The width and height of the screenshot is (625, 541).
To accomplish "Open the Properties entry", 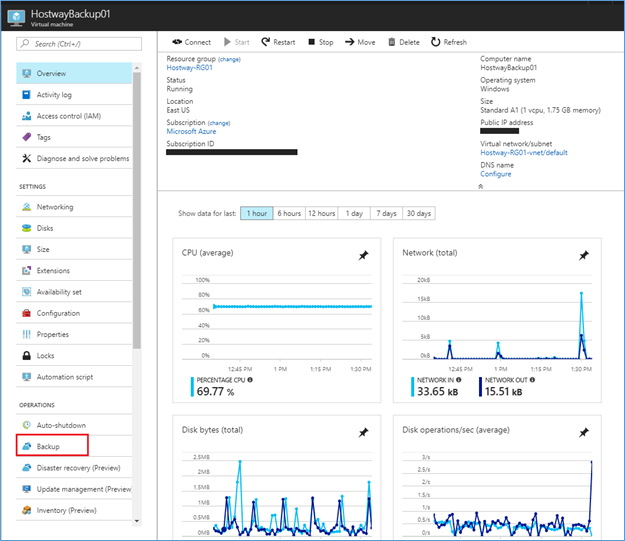I will point(74,334).
